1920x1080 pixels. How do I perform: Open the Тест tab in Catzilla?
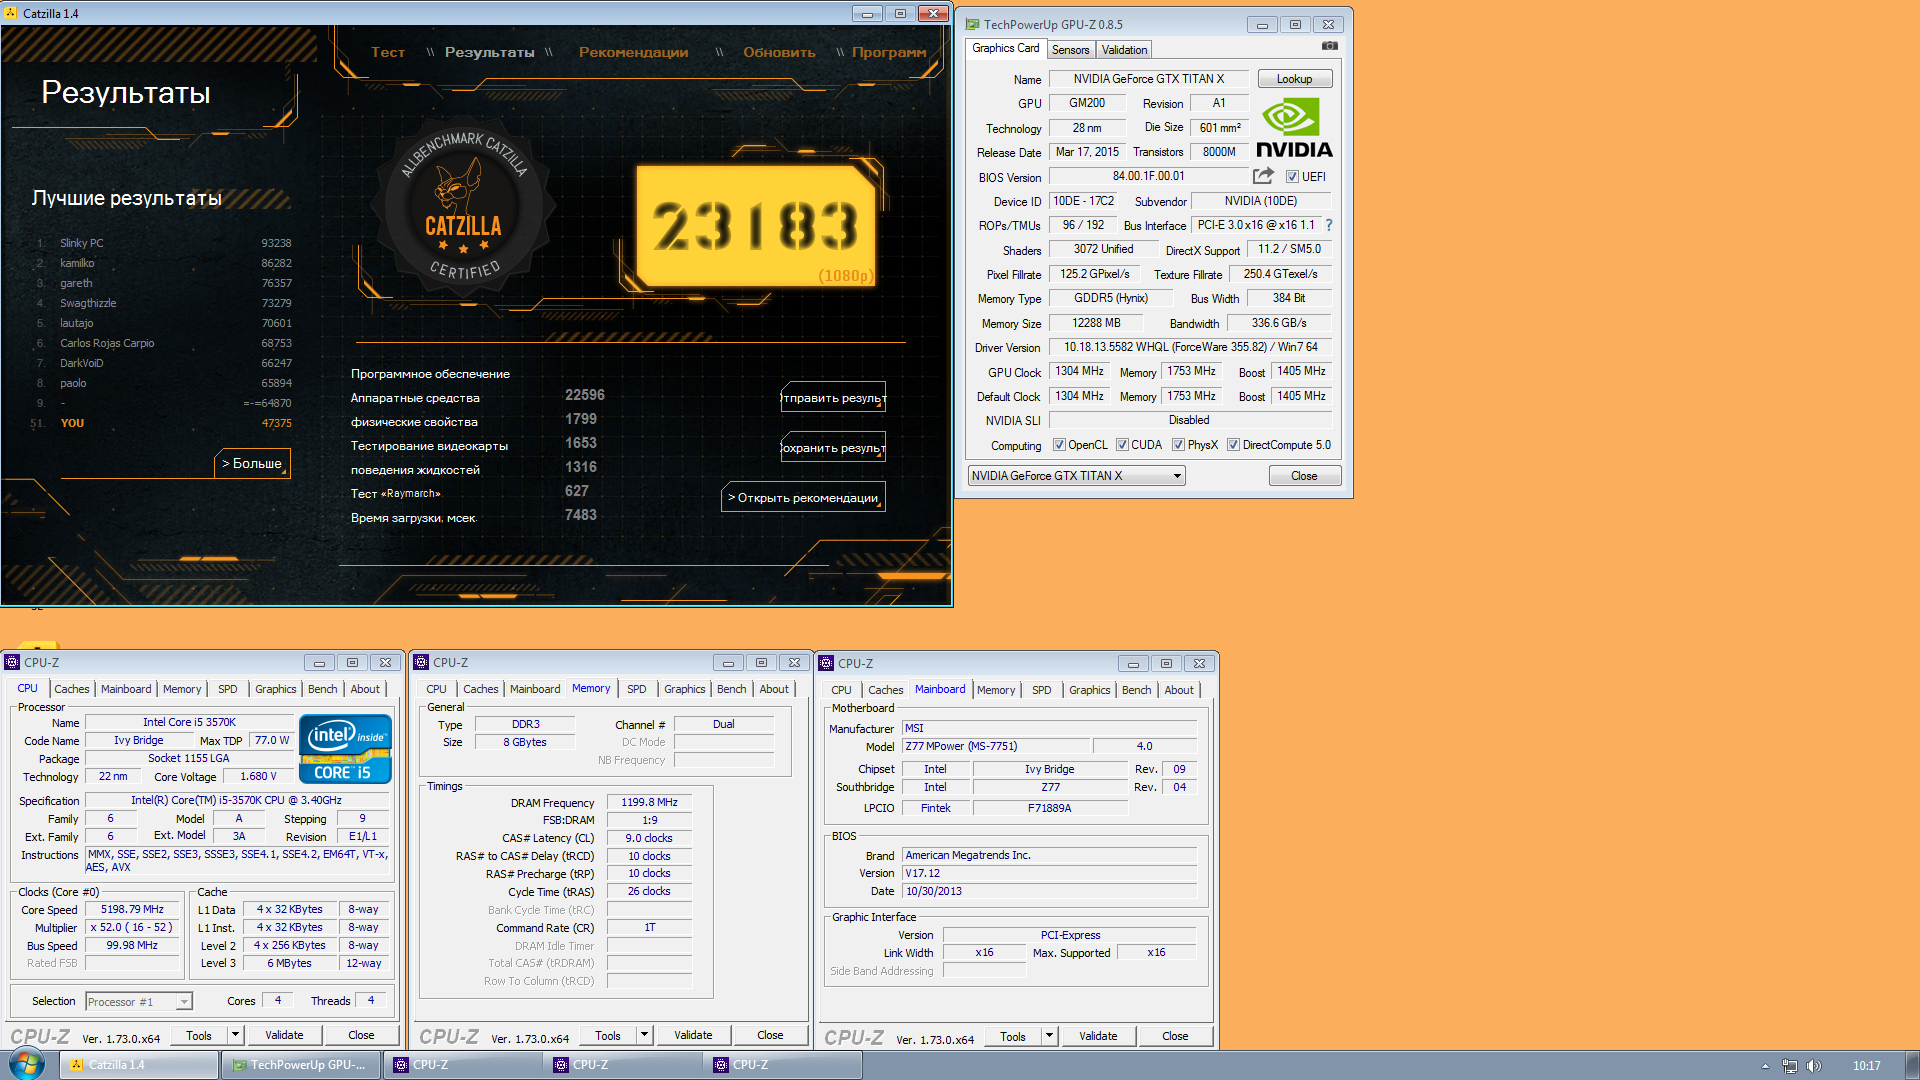(x=388, y=52)
